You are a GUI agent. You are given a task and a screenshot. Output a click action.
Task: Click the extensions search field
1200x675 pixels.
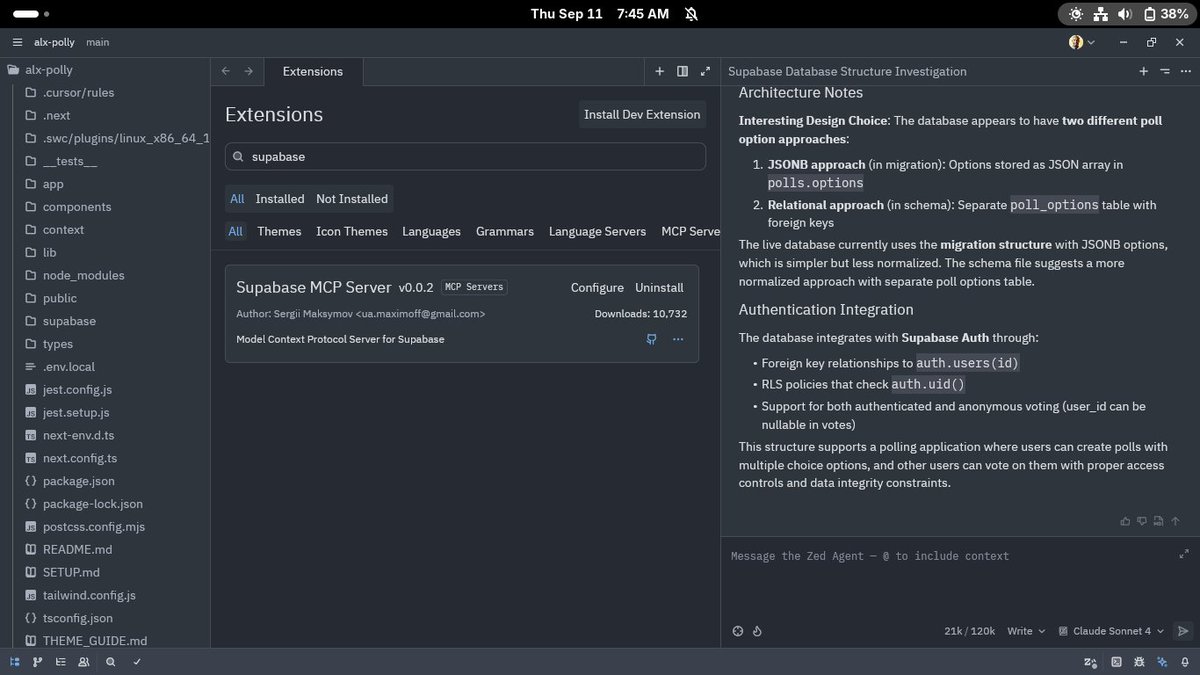467,156
